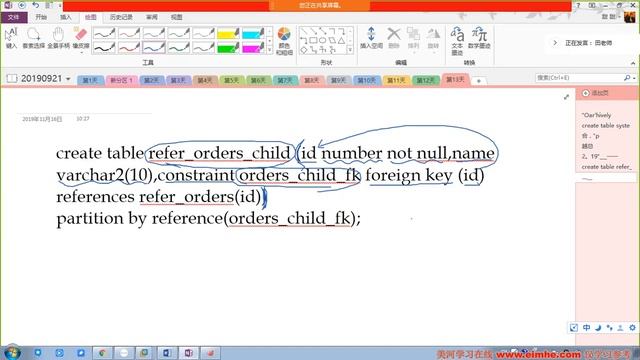Select the thin blue pen in the top row
640x360 pixels.
154,33
